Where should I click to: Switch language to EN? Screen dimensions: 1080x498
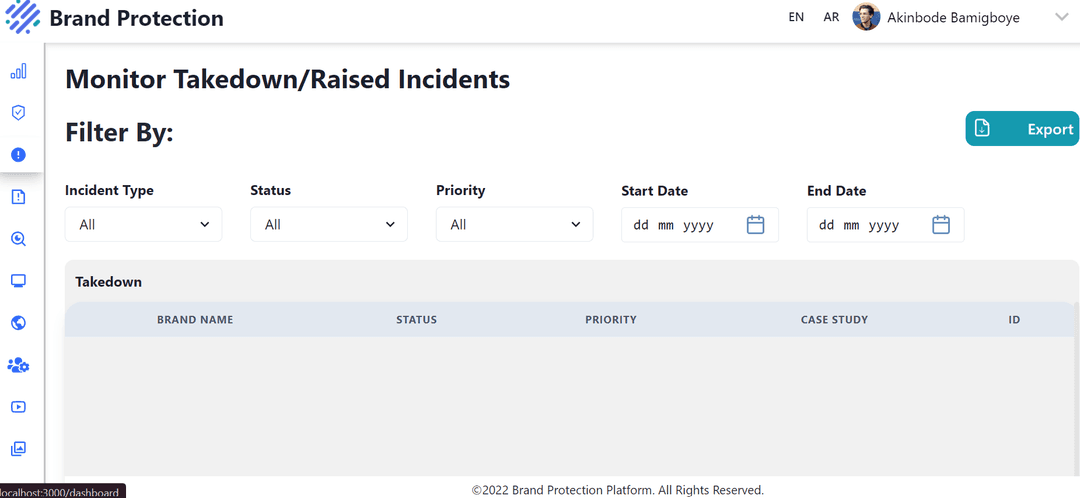pyautogui.click(x=796, y=17)
